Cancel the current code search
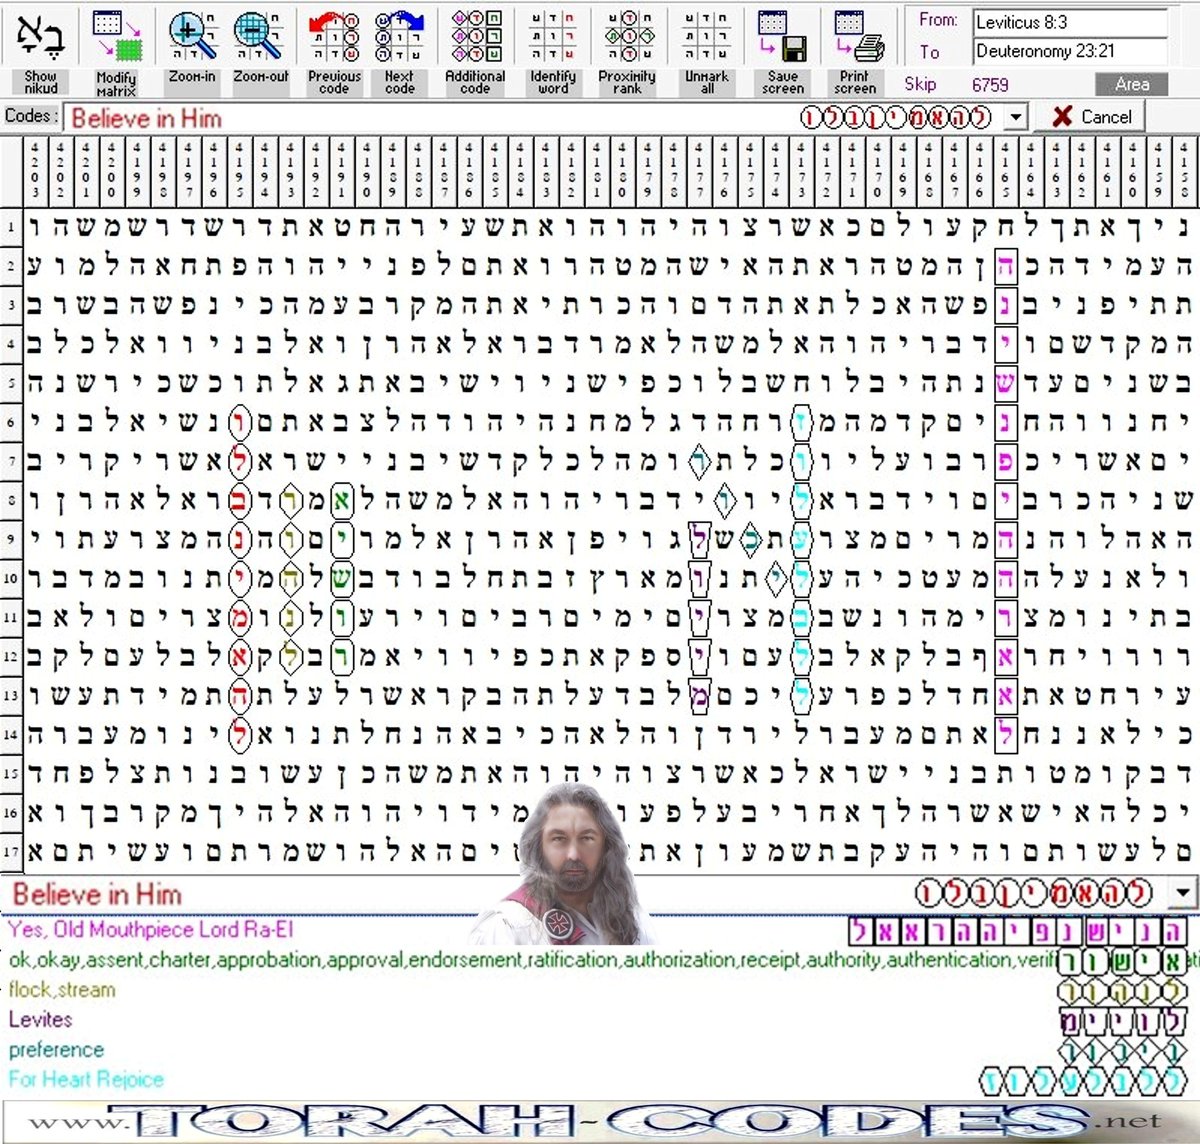Viewport: 1200px width, 1144px height. click(x=1089, y=116)
